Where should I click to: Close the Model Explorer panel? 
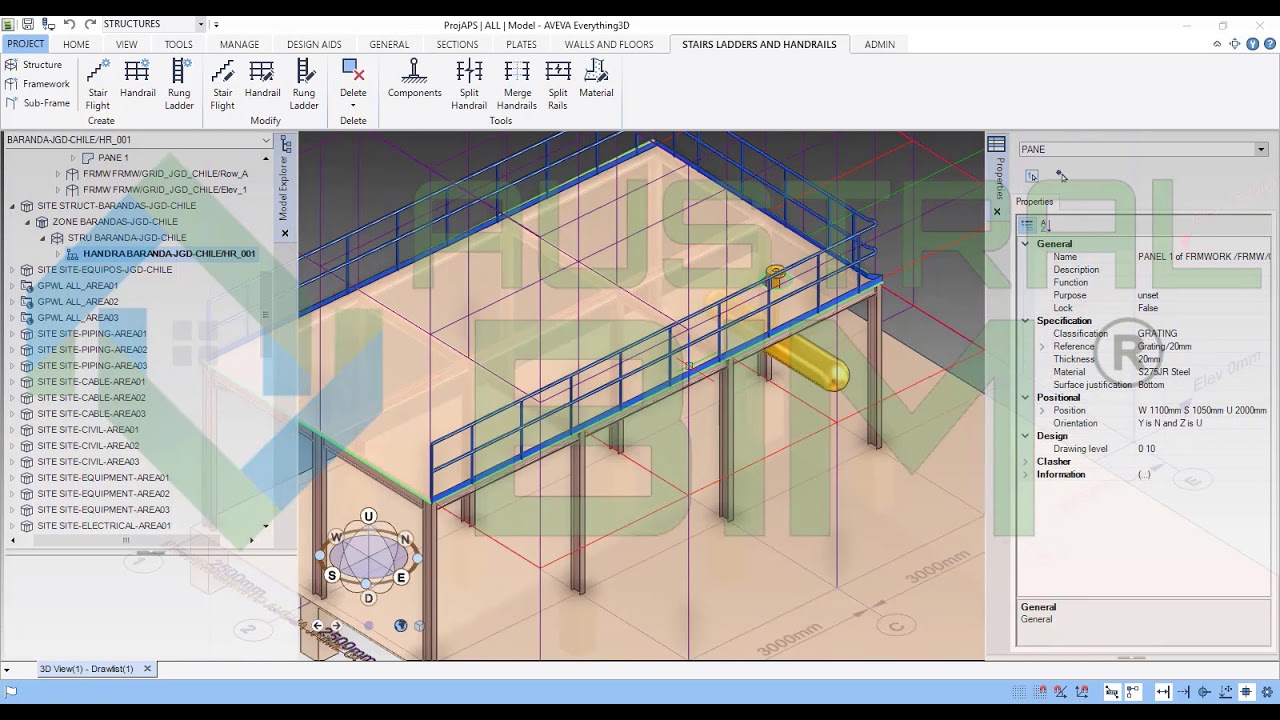pyautogui.click(x=285, y=233)
